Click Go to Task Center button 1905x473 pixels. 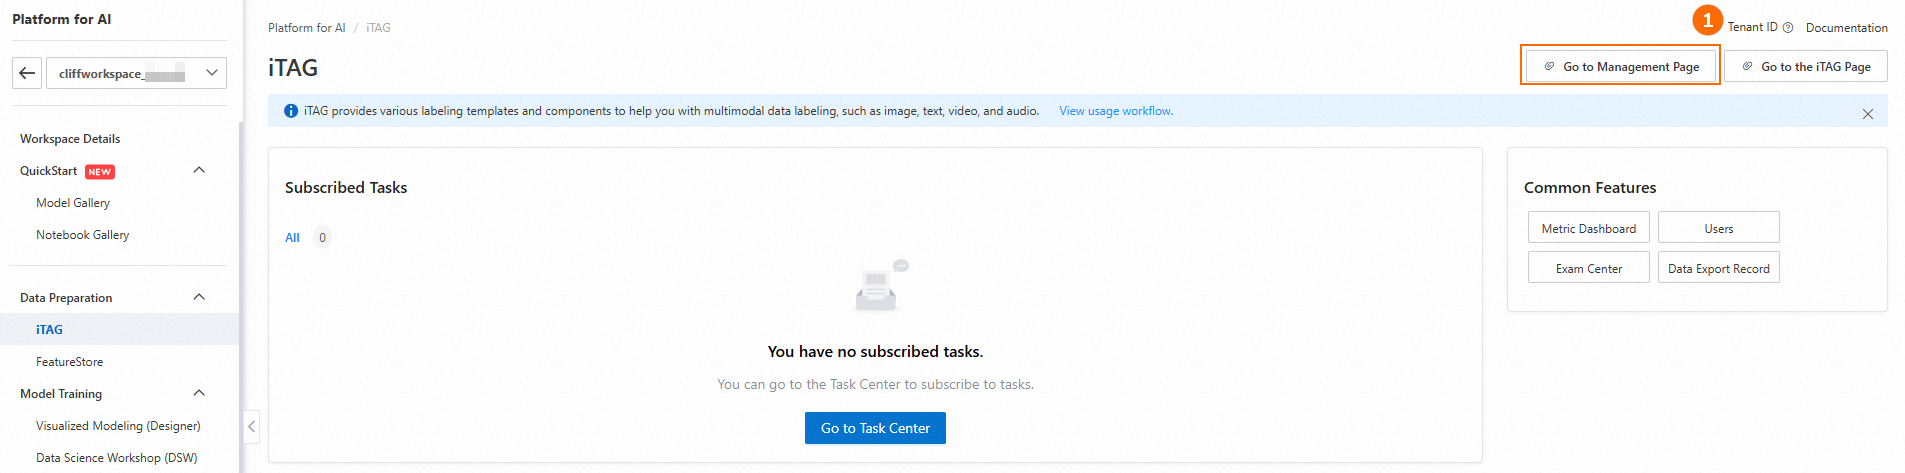875,428
